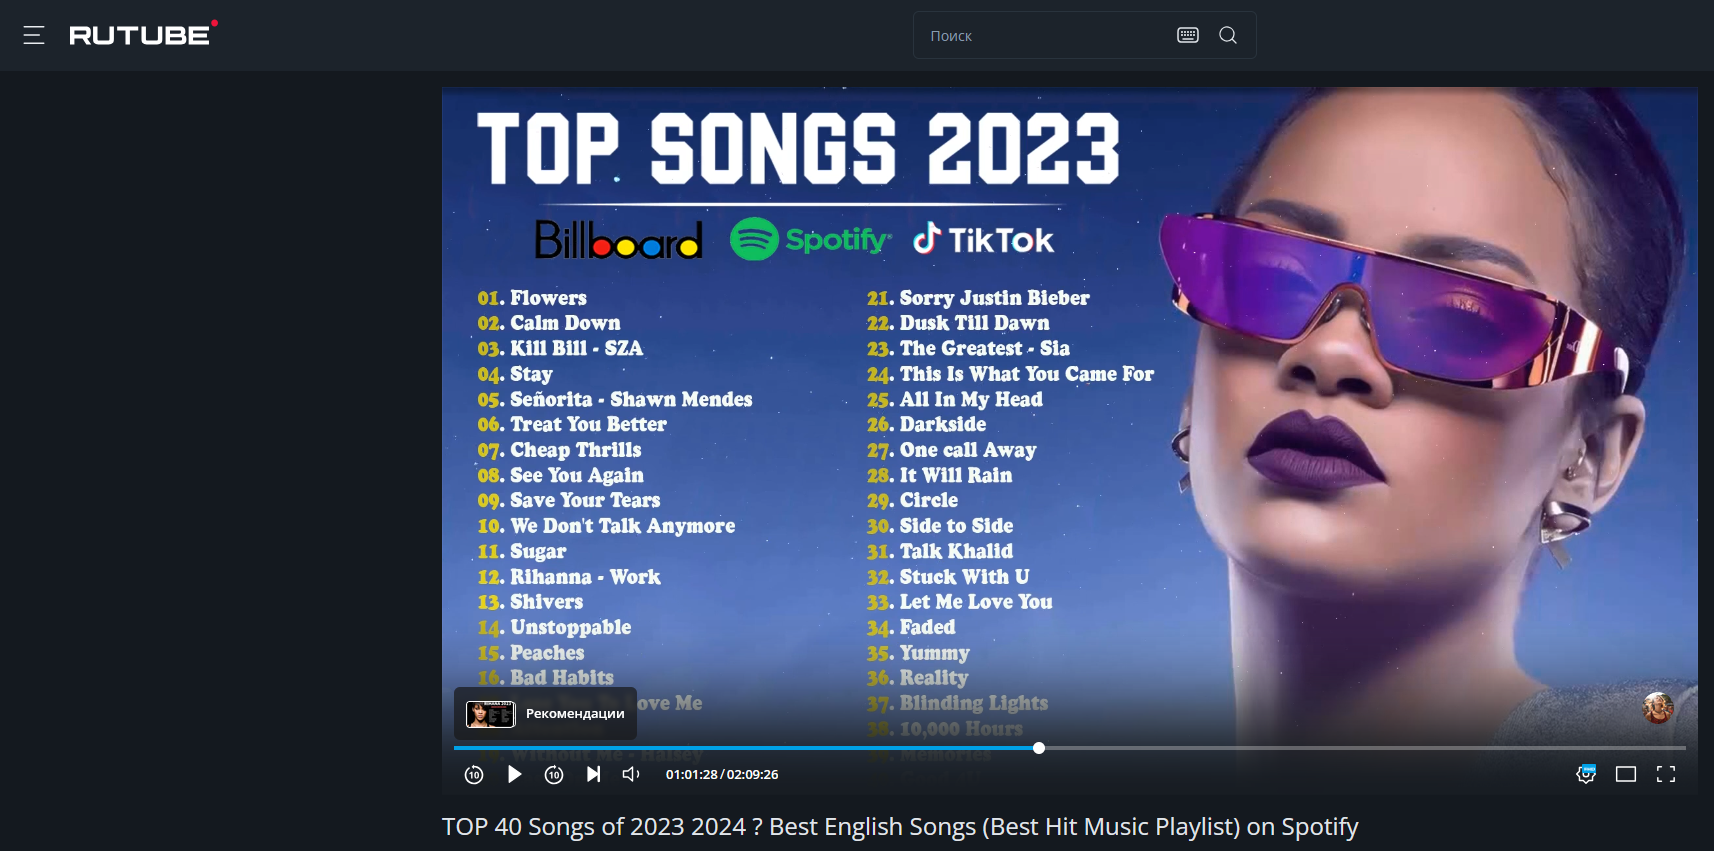1714x851 pixels.
Task: Skip forward 10 seconds
Action: tap(554, 774)
